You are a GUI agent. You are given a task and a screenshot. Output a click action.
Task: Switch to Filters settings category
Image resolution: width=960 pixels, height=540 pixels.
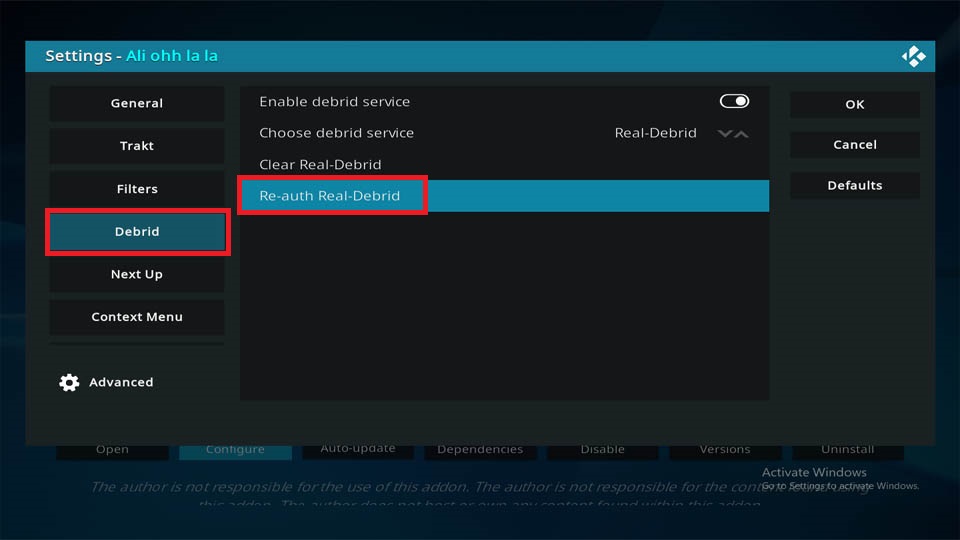pos(137,189)
